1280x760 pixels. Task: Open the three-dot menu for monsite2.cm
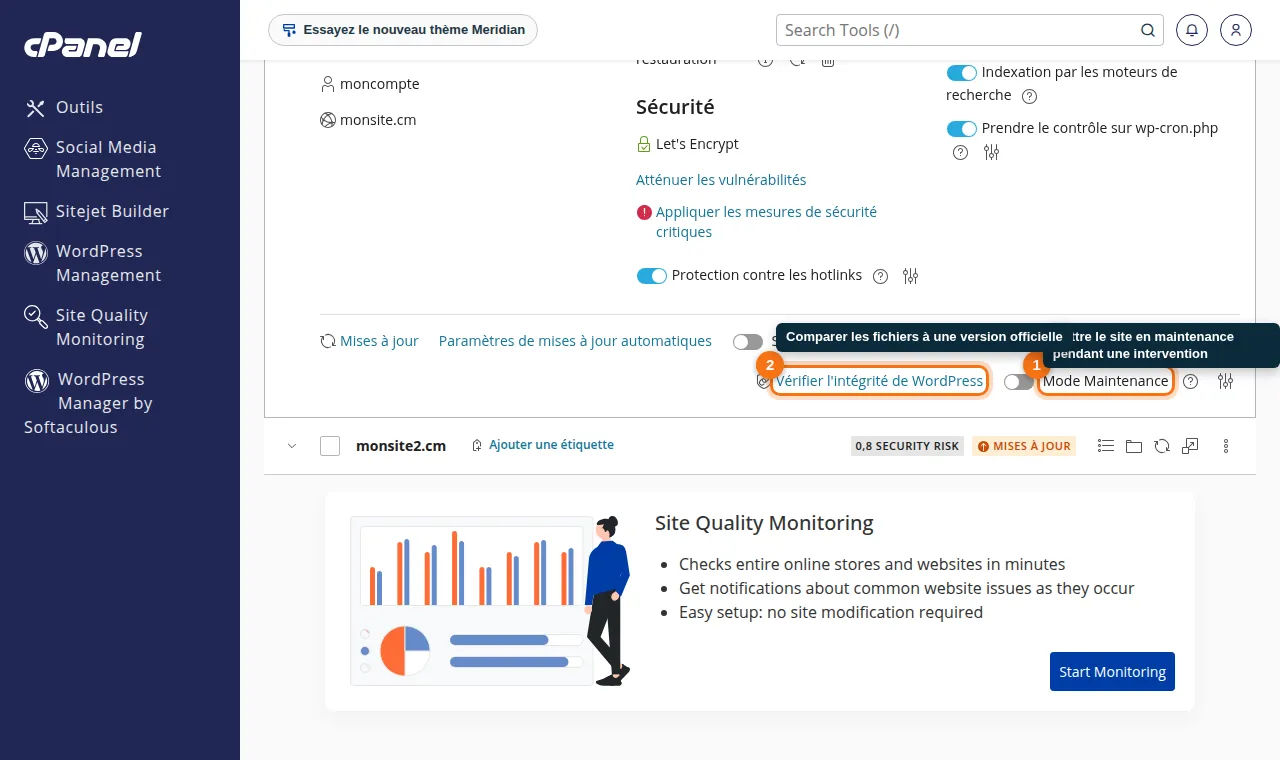[x=1226, y=446]
